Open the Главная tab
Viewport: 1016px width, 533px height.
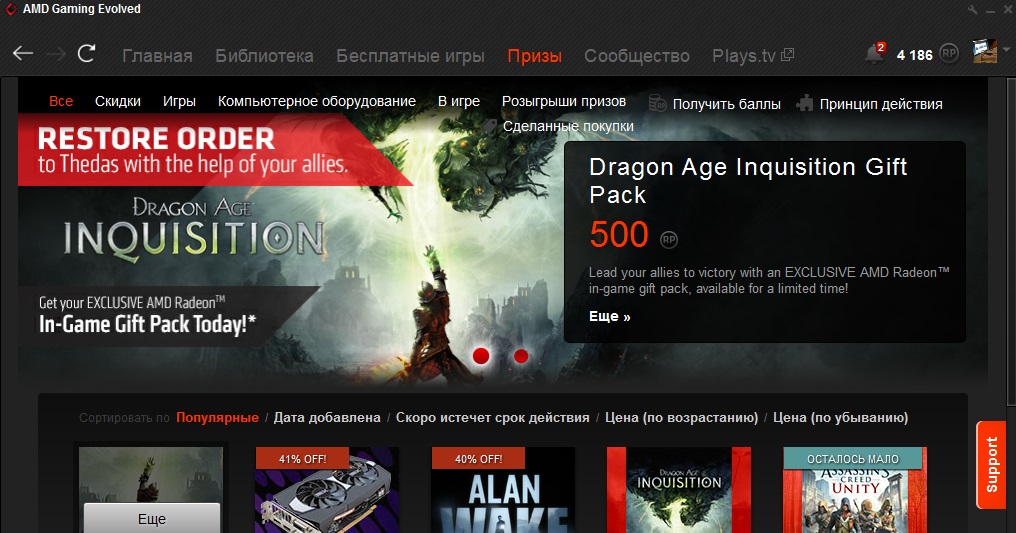[157, 56]
